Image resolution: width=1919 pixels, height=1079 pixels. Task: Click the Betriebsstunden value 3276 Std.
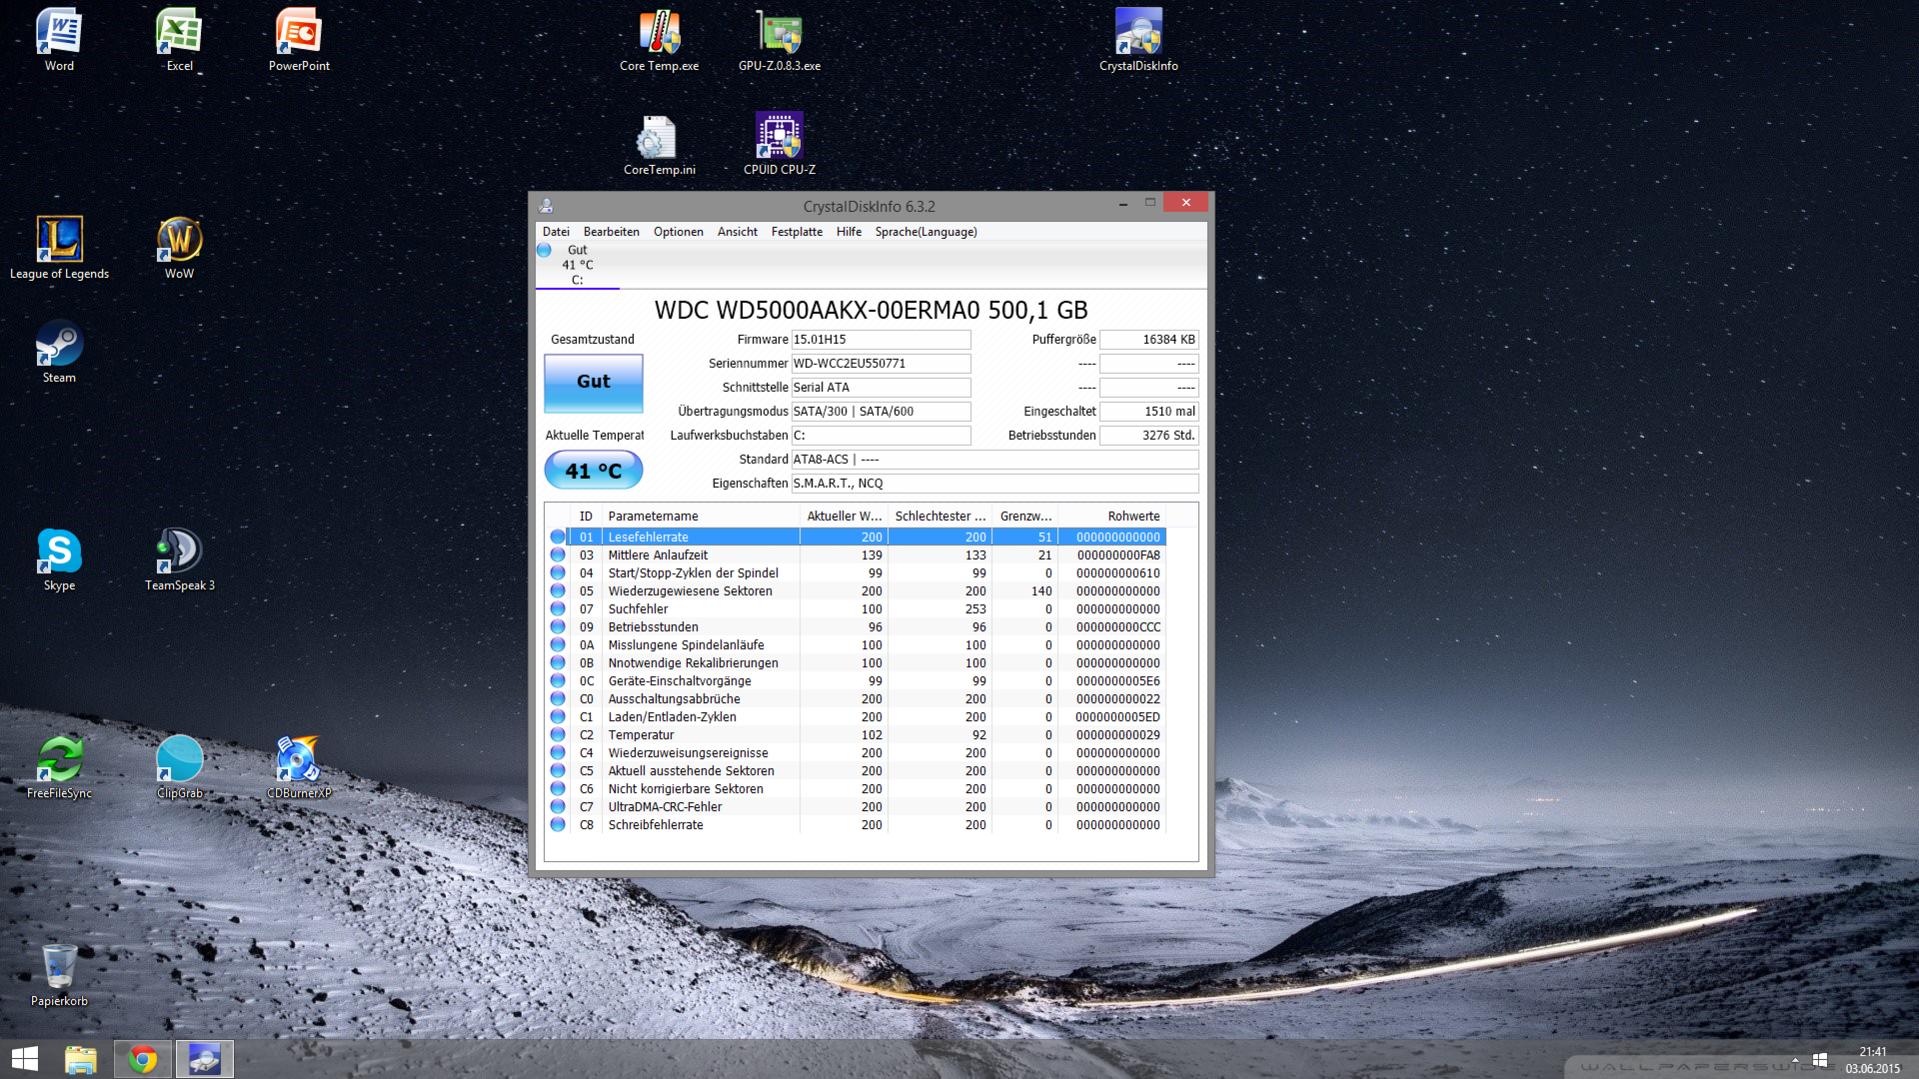(1148, 436)
